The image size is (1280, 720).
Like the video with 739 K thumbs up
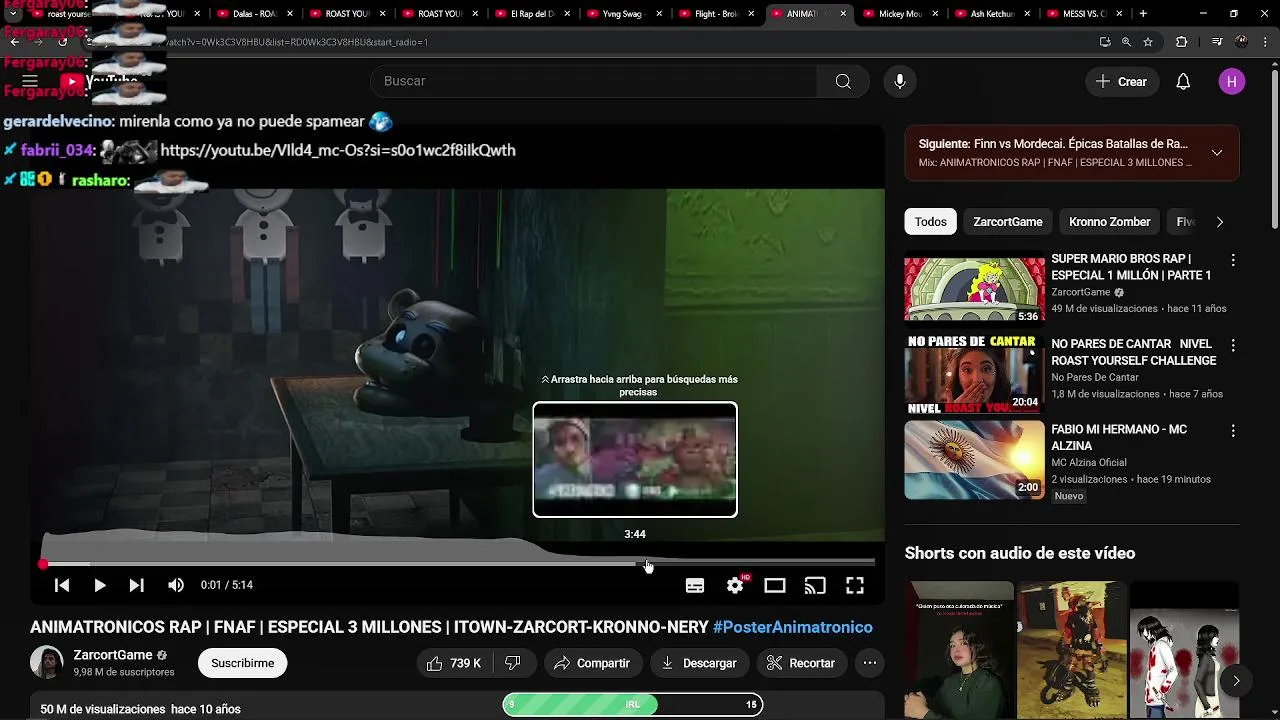[453, 663]
